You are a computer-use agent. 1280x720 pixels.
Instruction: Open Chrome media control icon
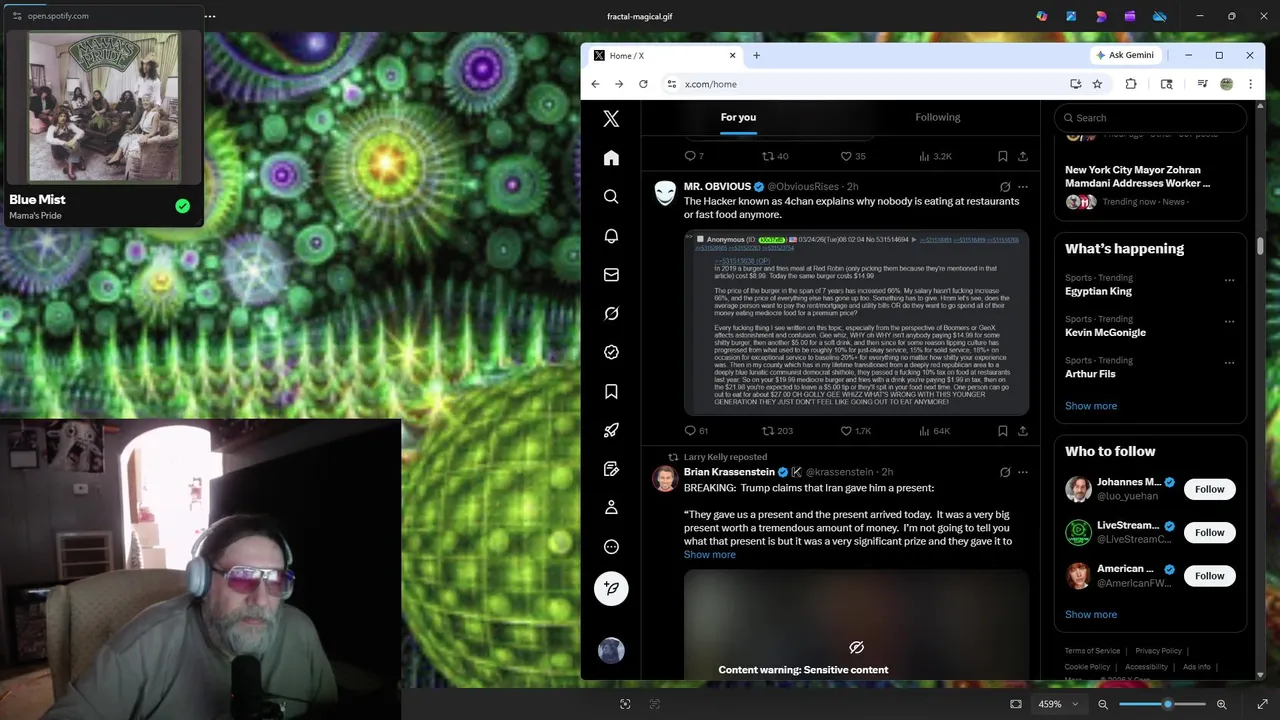(1203, 84)
